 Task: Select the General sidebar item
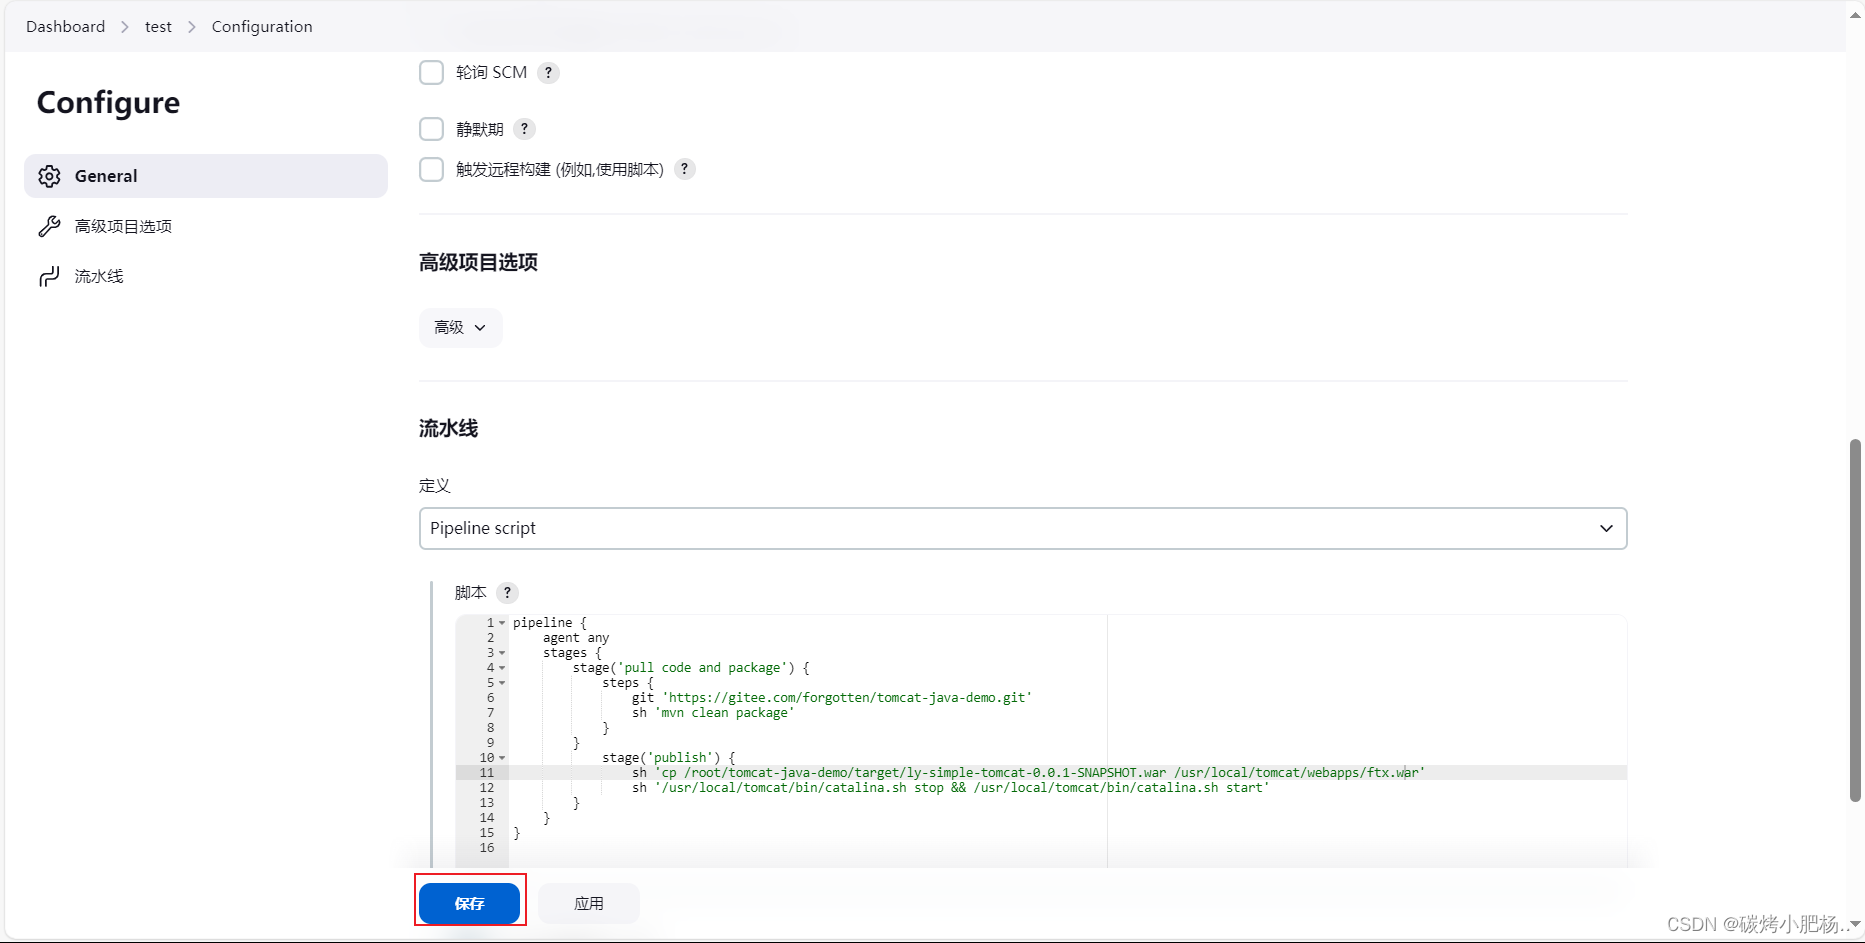tap(206, 176)
